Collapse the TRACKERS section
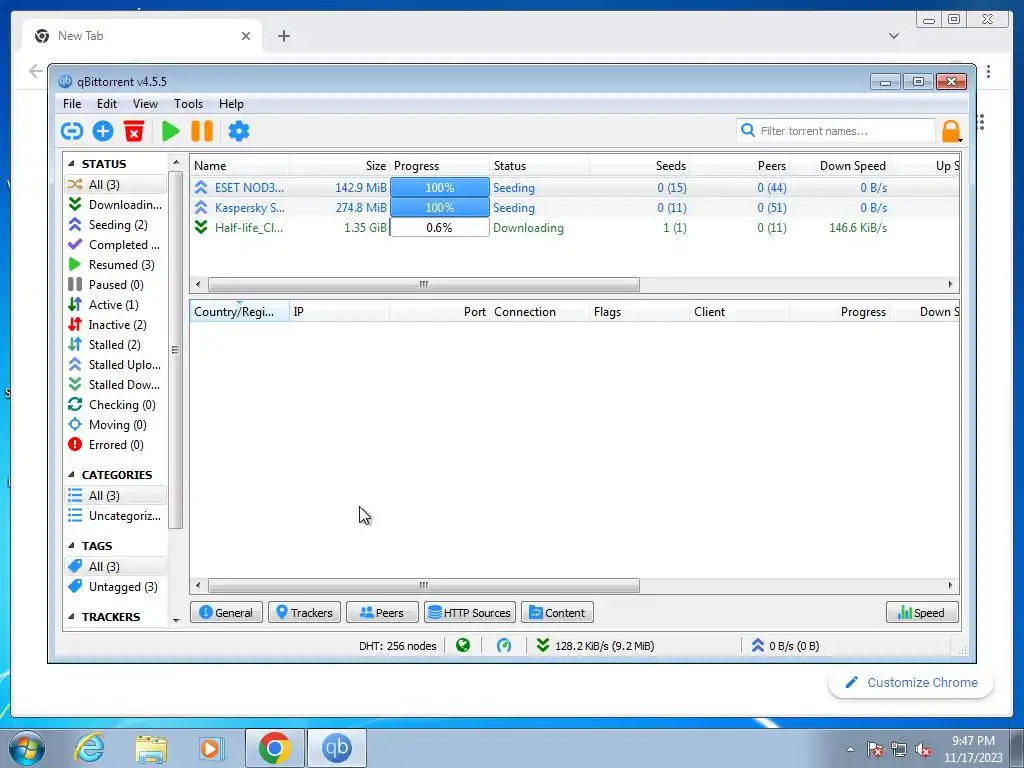The width and height of the screenshot is (1024, 768). click(x=71, y=617)
